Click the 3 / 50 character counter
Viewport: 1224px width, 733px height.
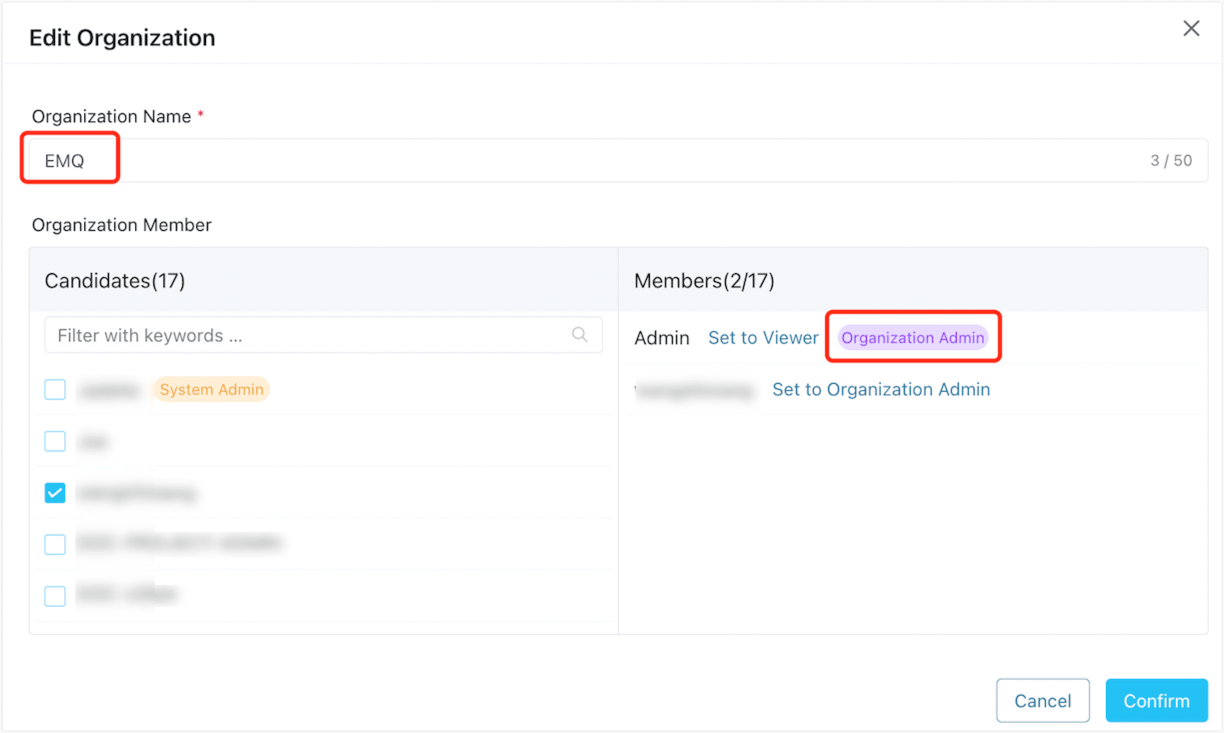pos(1171,161)
